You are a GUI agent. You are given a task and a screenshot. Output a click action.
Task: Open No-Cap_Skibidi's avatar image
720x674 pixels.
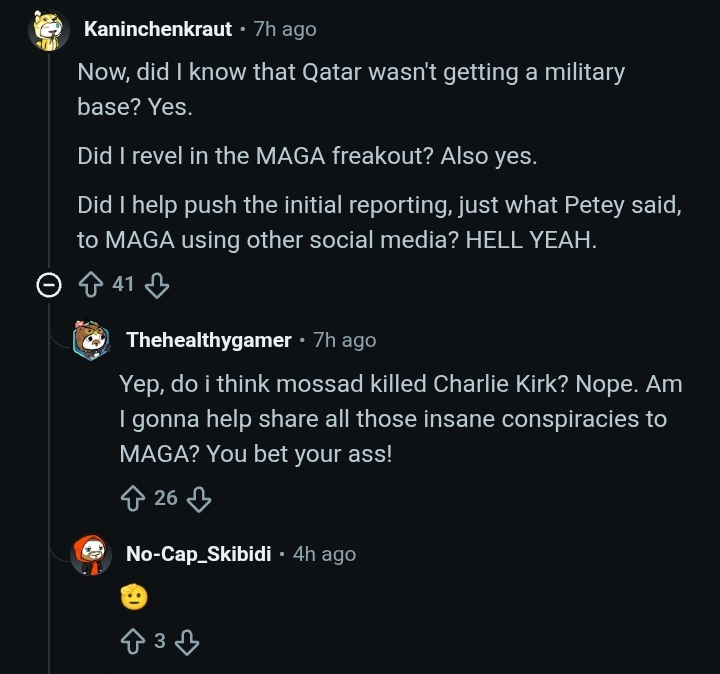pyautogui.click(x=91, y=554)
